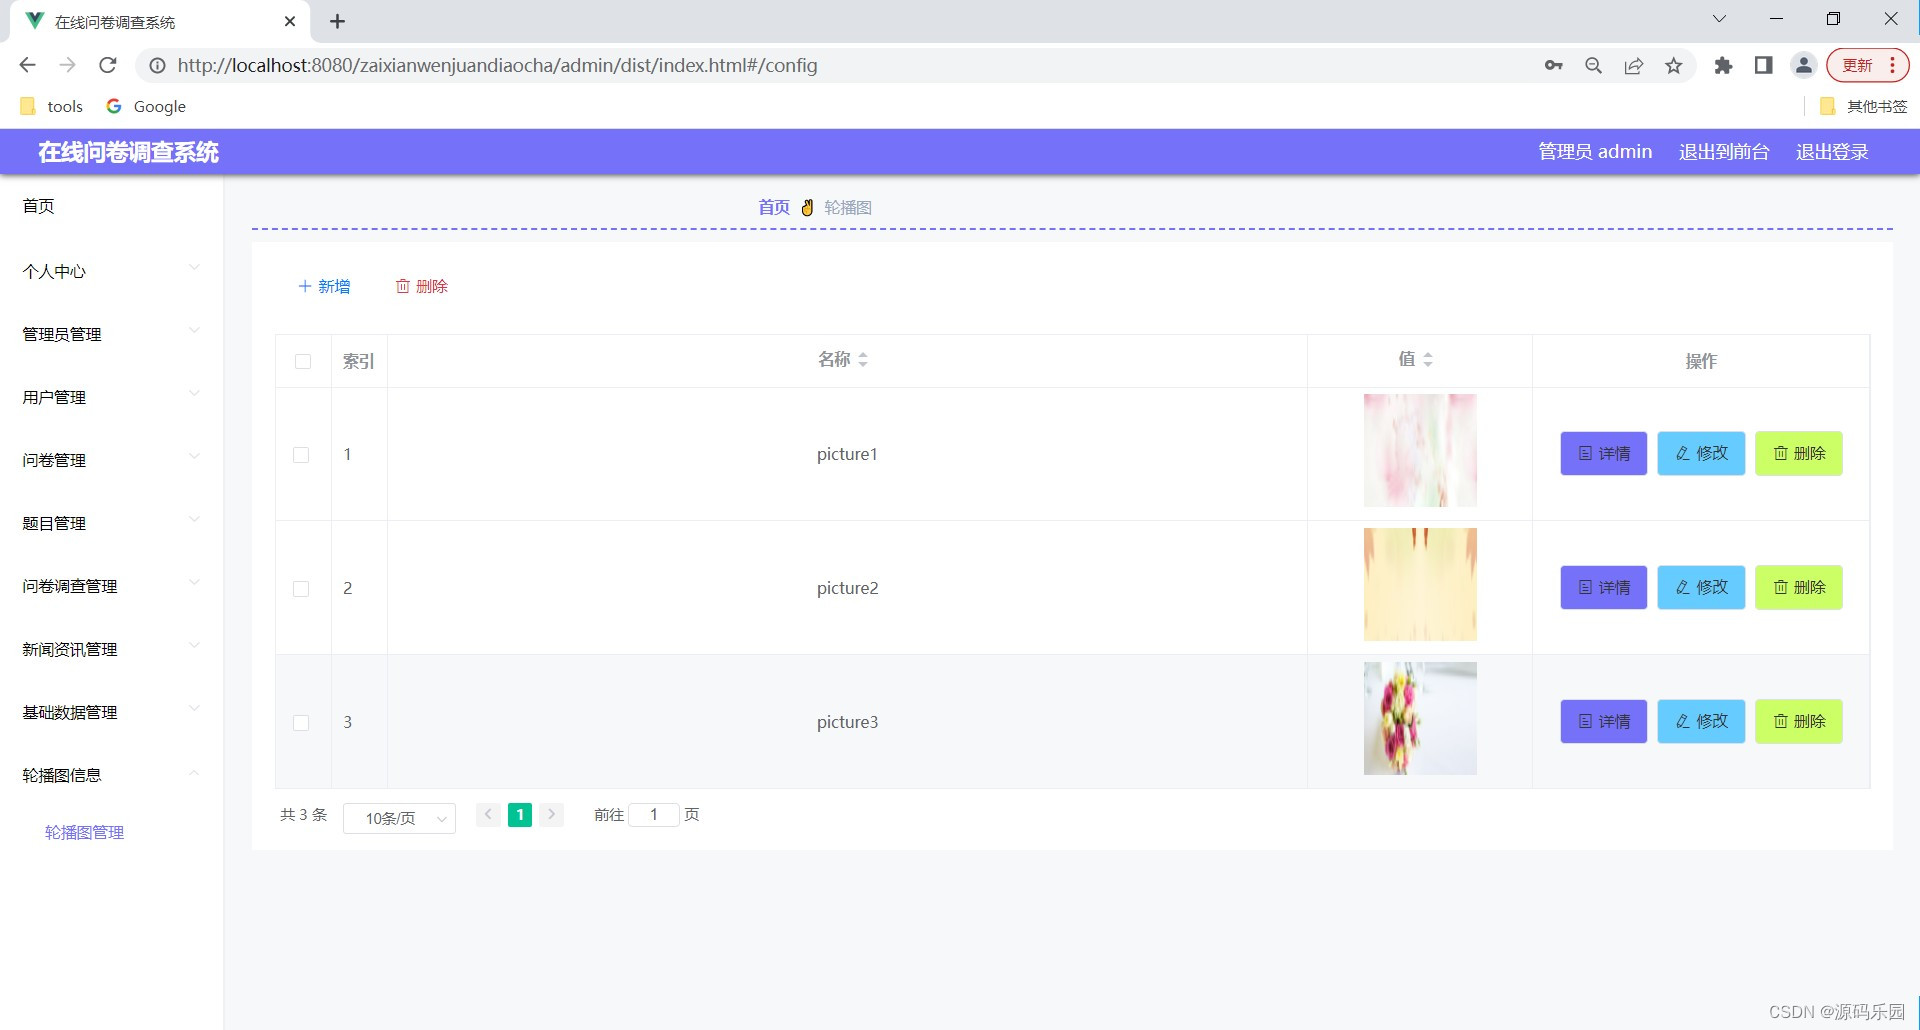Click the 前往 page number input field

point(655,814)
